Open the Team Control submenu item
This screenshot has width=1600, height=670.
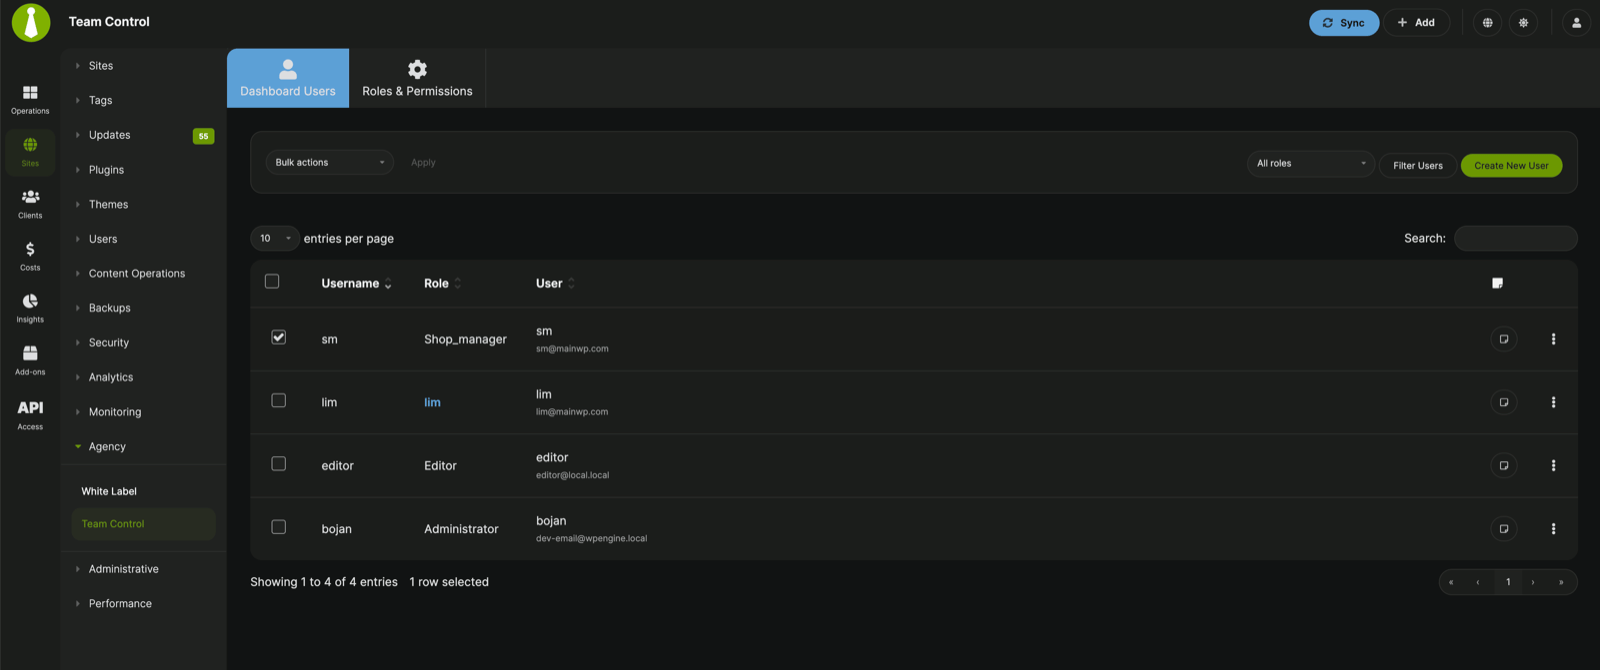(x=143, y=524)
